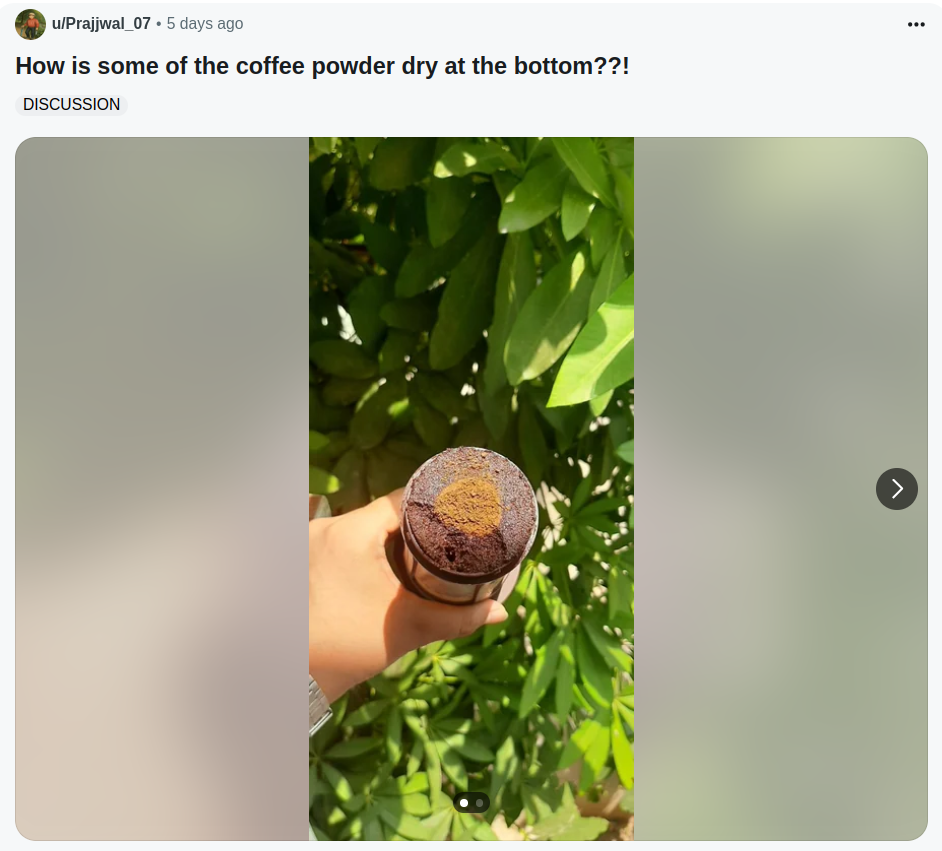Select the second carousel dot indicator
Viewport: 942px width, 851px height.
[x=479, y=803]
